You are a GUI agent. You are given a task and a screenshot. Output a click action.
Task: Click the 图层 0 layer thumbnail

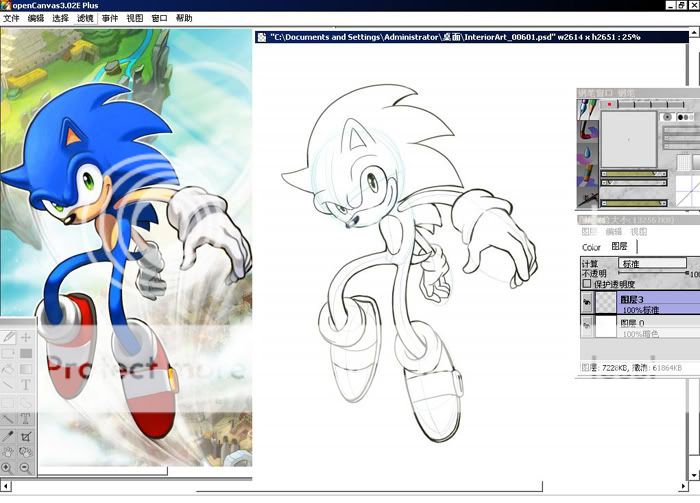click(605, 327)
